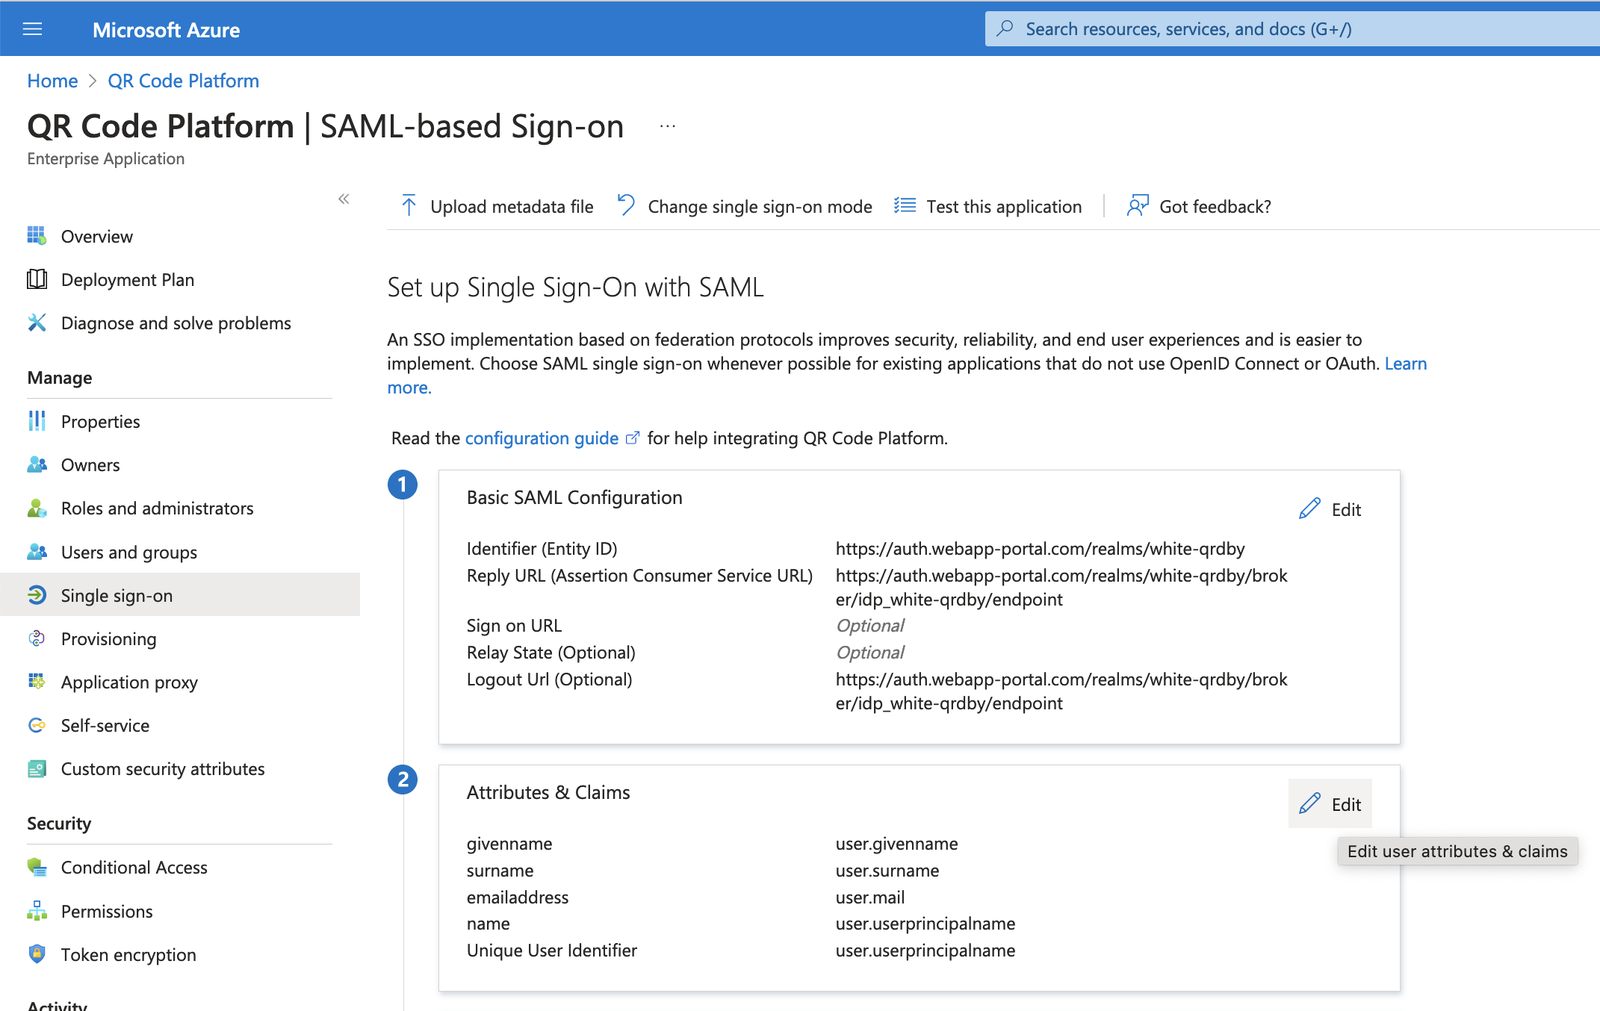Open the configuration guide link
Image resolution: width=1600 pixels, height=1011 pixels.
click(x=541, y=438)
